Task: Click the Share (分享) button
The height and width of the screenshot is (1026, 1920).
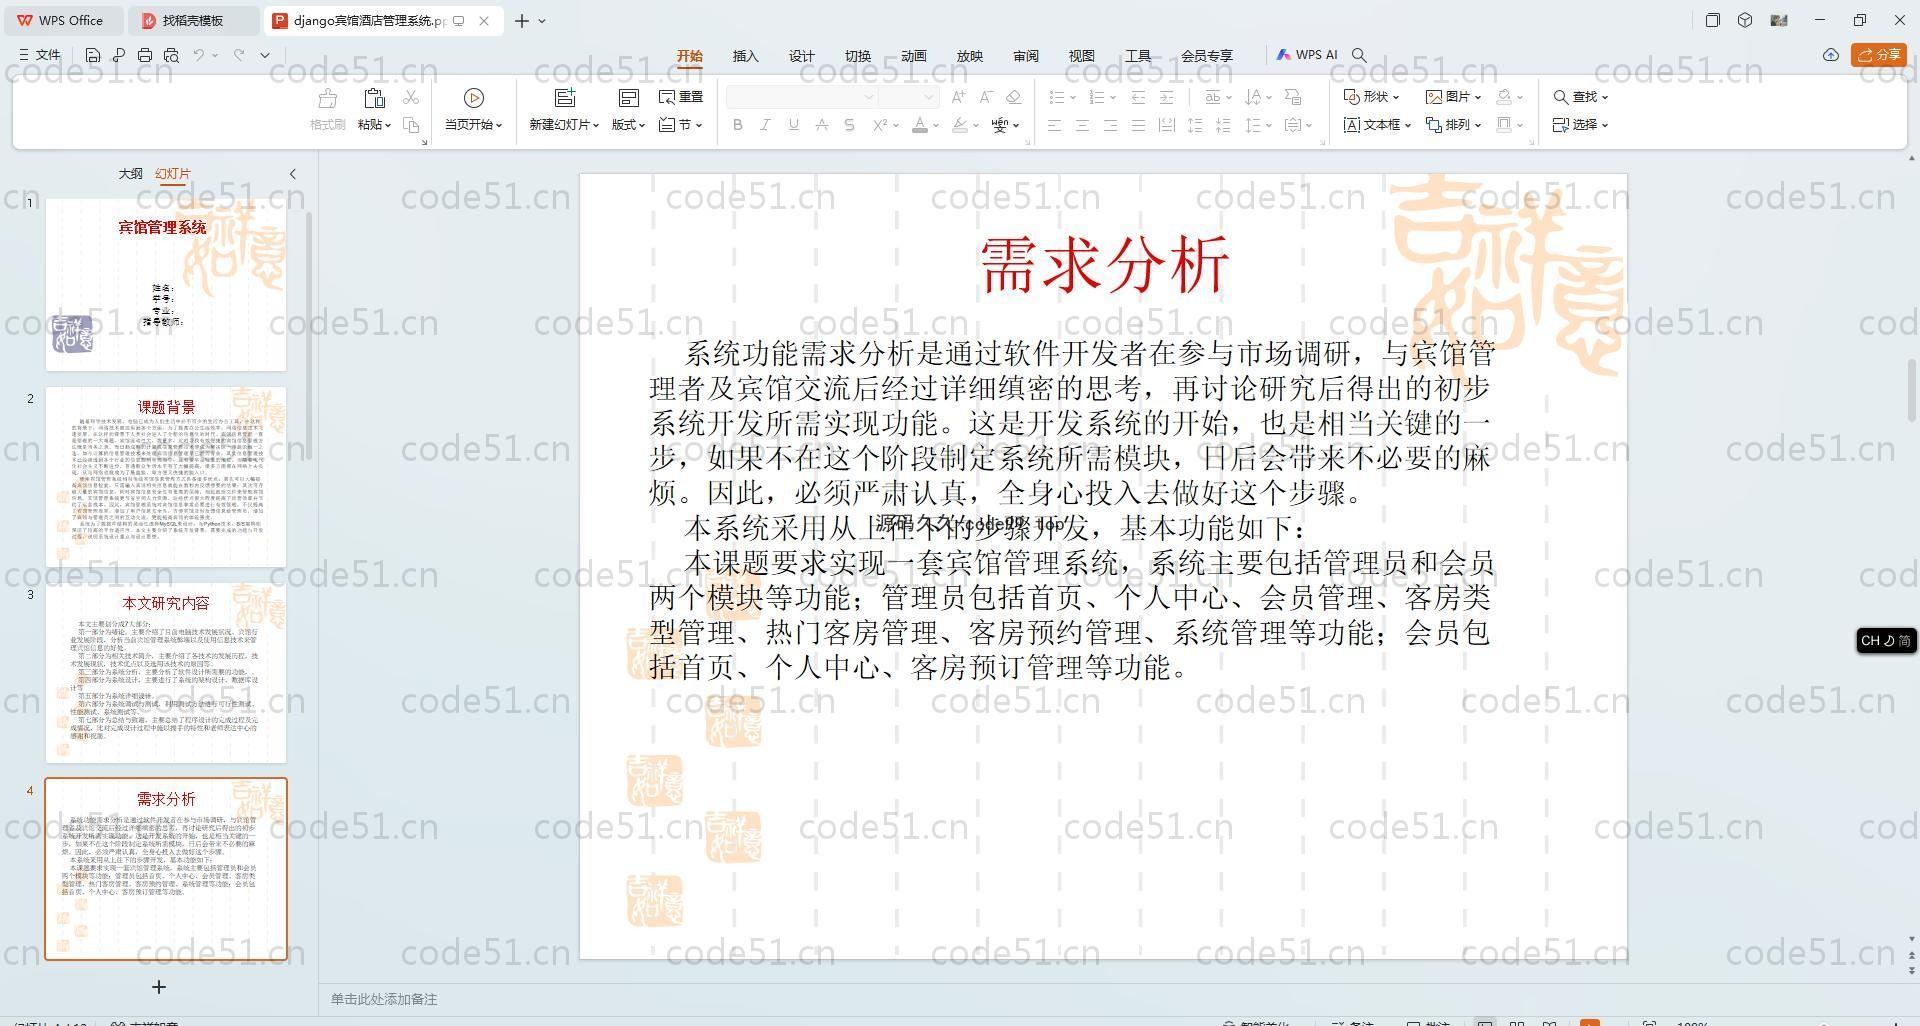Action: (1879, 55)
